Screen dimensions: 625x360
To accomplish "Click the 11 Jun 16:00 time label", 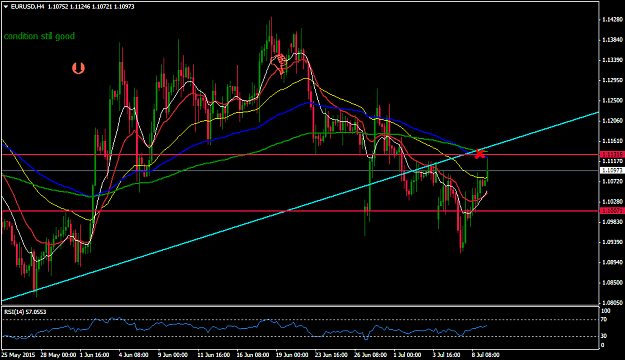I will point(214,354).
